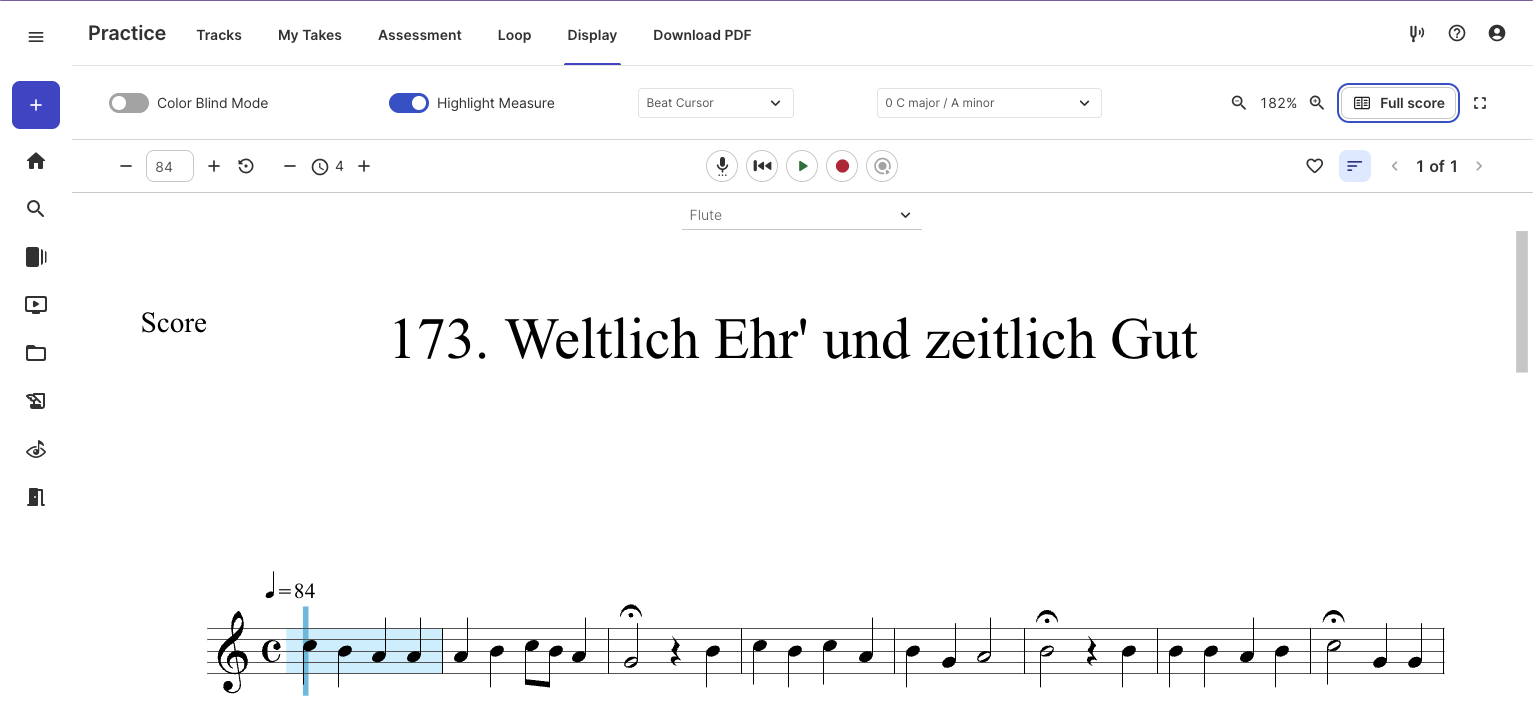Screen dimensions: 1533x711
Task: Click the red record button
Action: coord(842,166)
